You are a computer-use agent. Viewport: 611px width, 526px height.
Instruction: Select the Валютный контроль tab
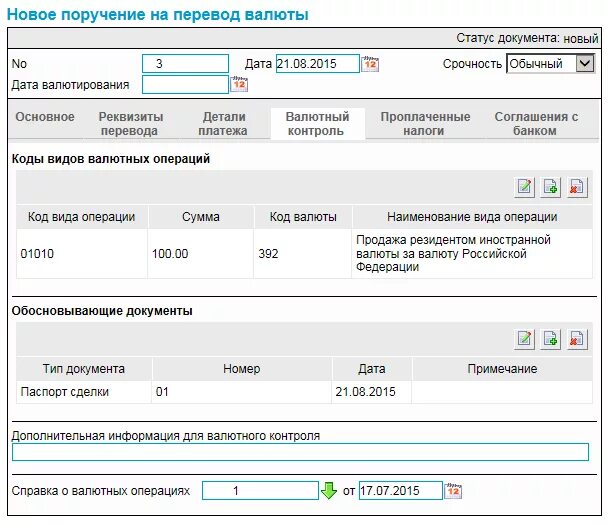coord(317,124)
